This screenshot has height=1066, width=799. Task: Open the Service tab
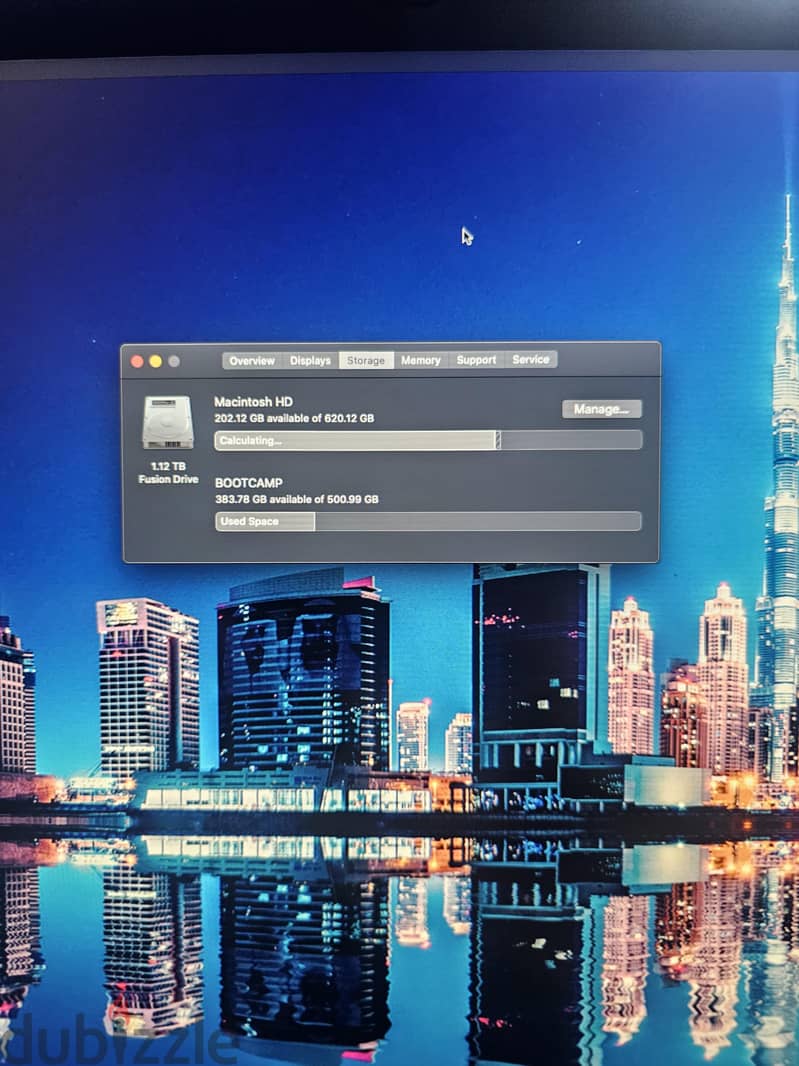(530, 359)
